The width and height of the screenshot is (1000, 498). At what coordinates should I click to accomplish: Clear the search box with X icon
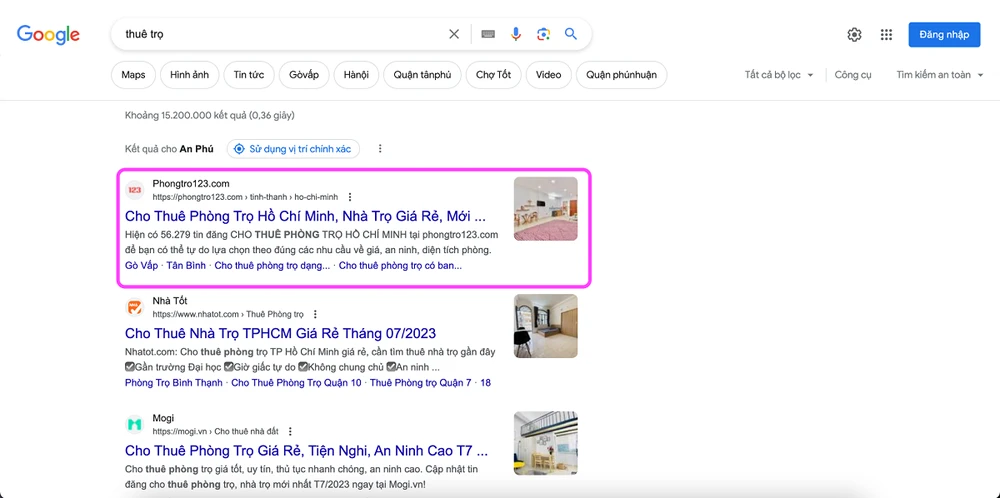[x=454, y=34]
